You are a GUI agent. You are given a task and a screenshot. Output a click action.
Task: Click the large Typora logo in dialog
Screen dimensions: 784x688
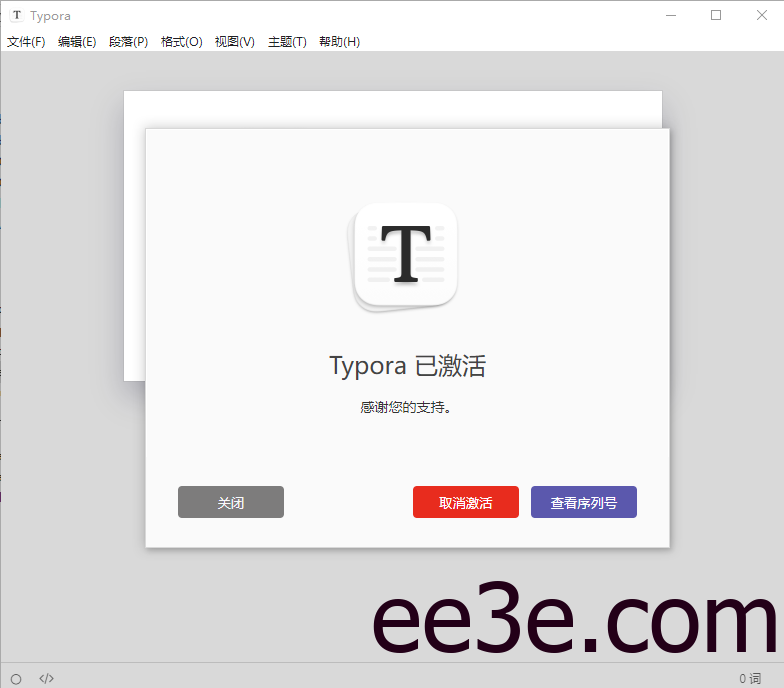(x=403, y=257)
